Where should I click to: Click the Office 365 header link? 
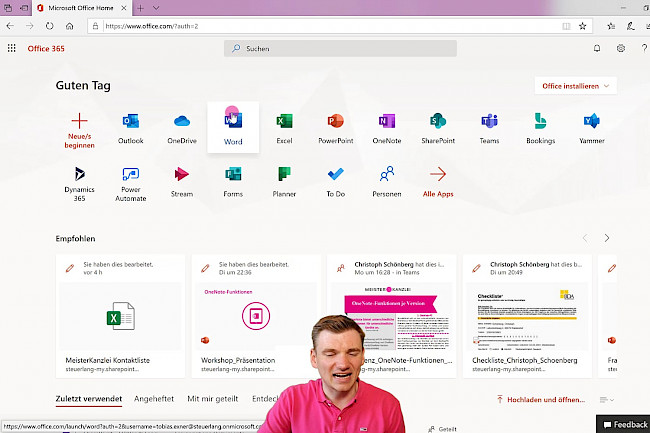[x=46, y=48]
